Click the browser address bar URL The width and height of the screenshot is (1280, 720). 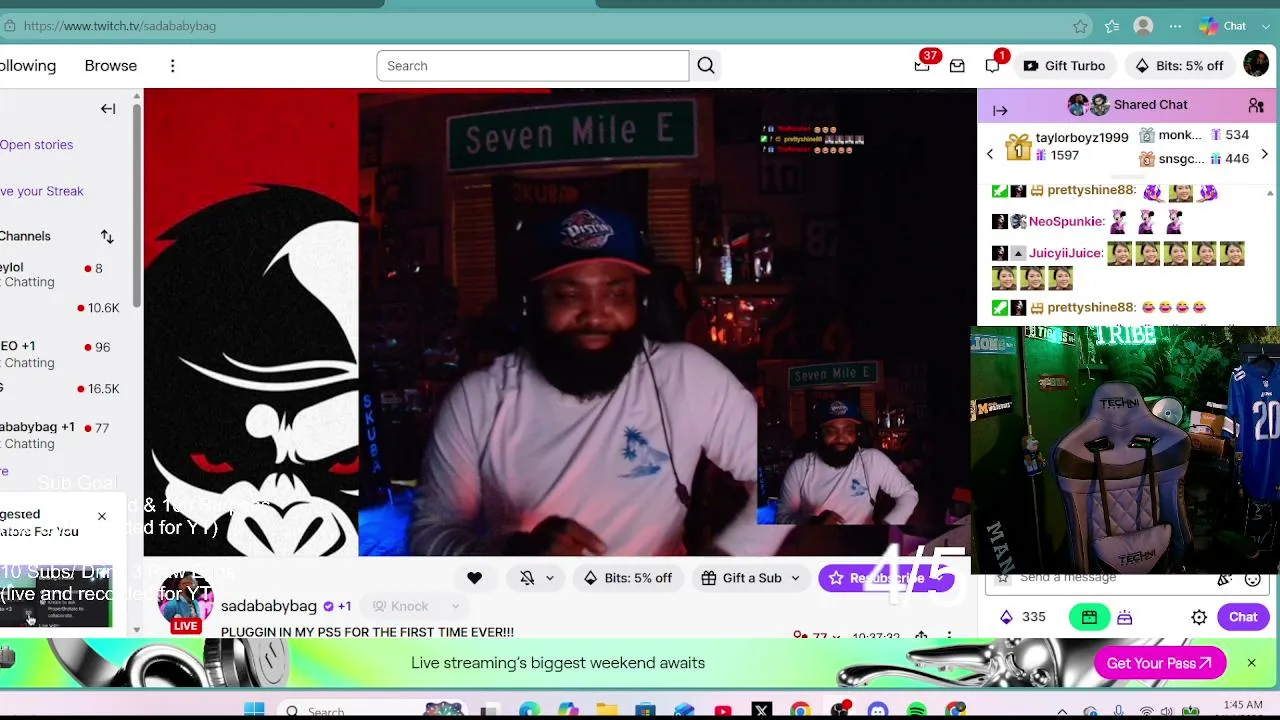click(120, 26)
